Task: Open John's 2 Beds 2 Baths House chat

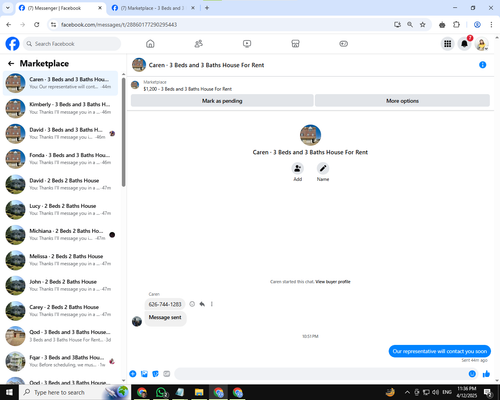Action: 60,285
